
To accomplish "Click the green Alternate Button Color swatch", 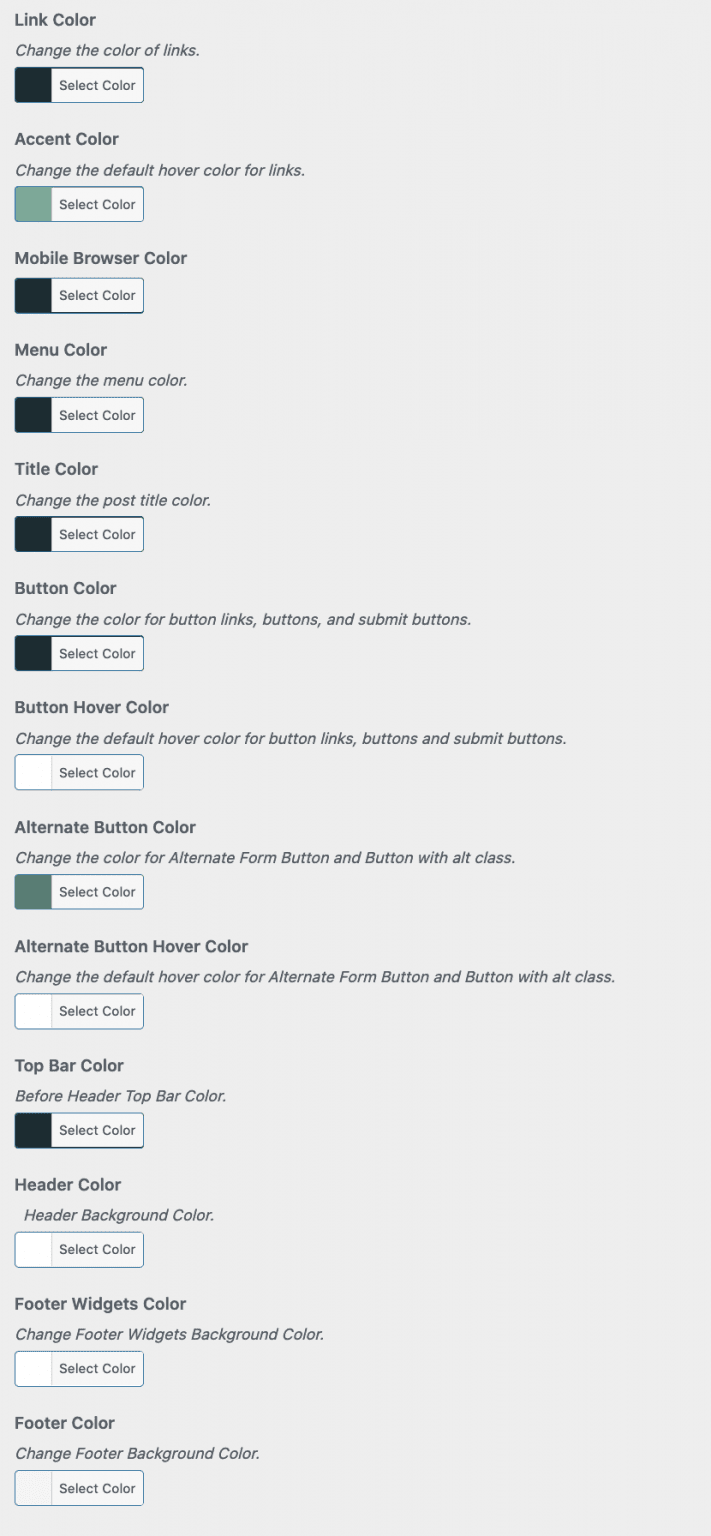I will 31,891.
